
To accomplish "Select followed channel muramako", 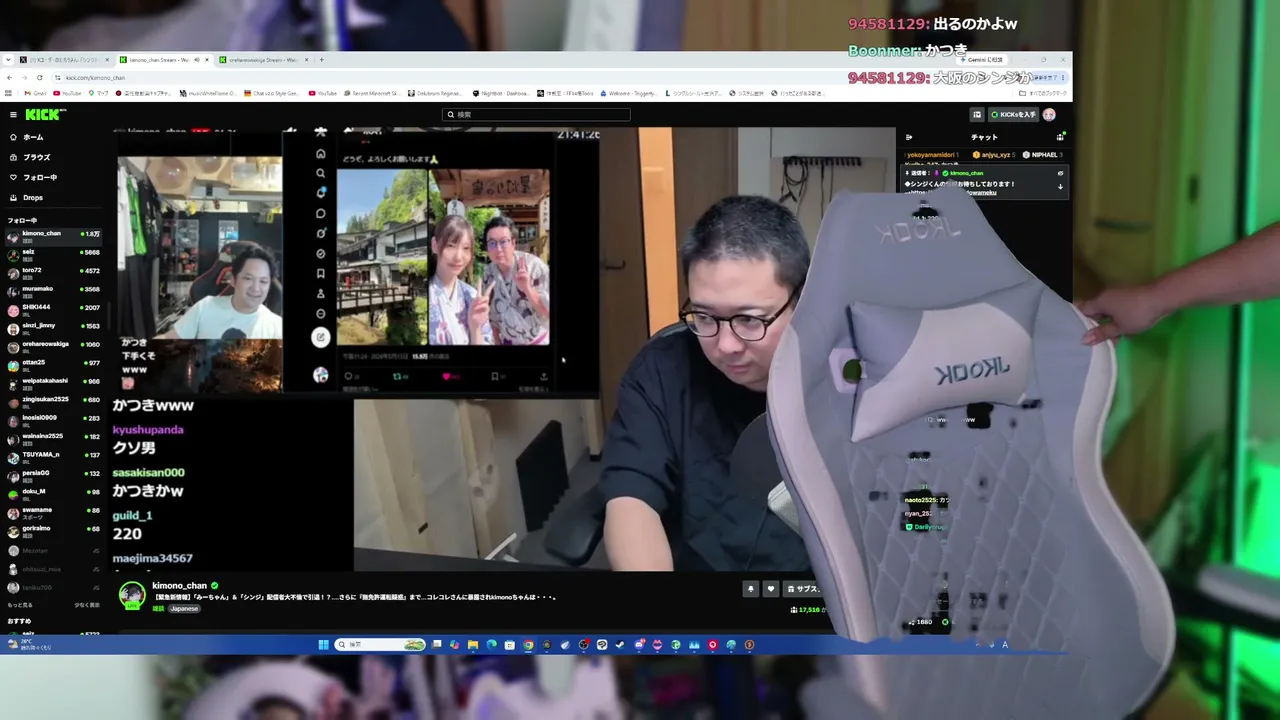I will pos(53,291).
